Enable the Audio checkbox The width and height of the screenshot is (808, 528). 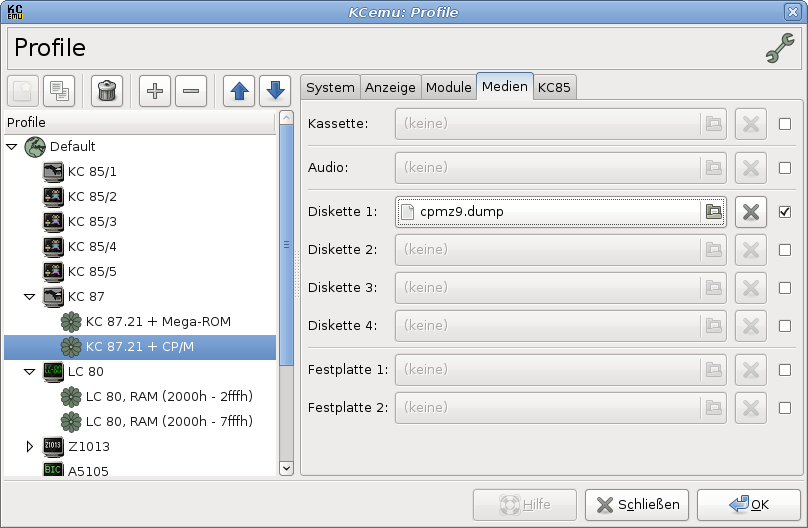(x=785, y=168)
